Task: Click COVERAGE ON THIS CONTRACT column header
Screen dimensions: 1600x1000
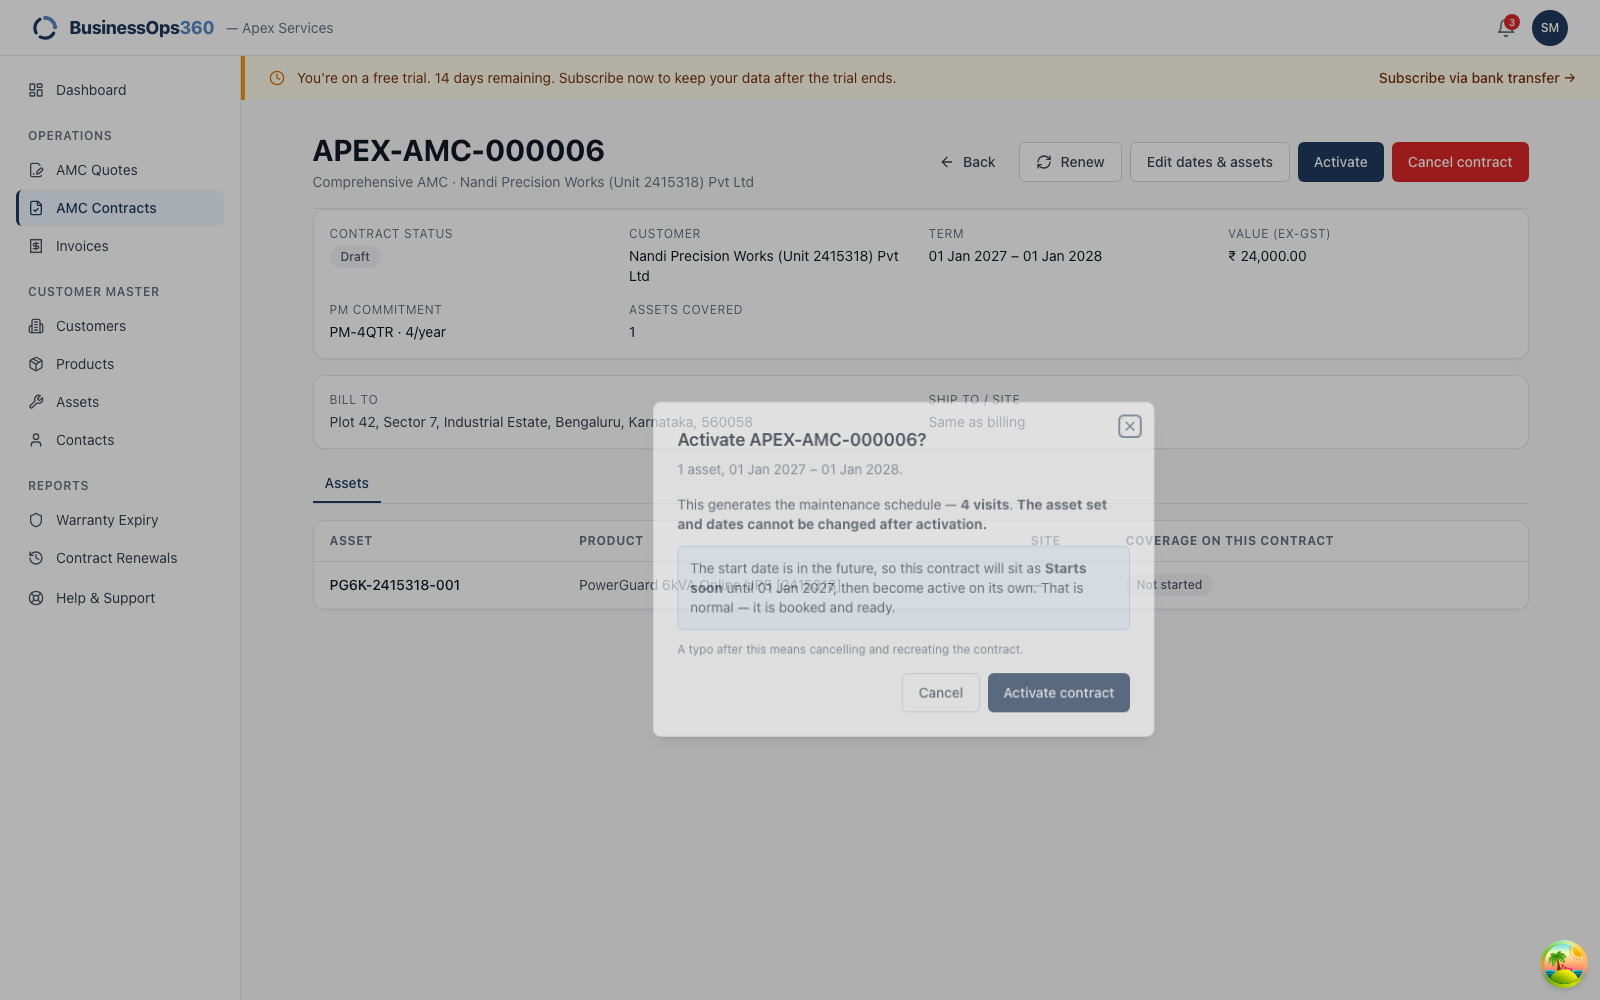Action: tap(1230, 541)
